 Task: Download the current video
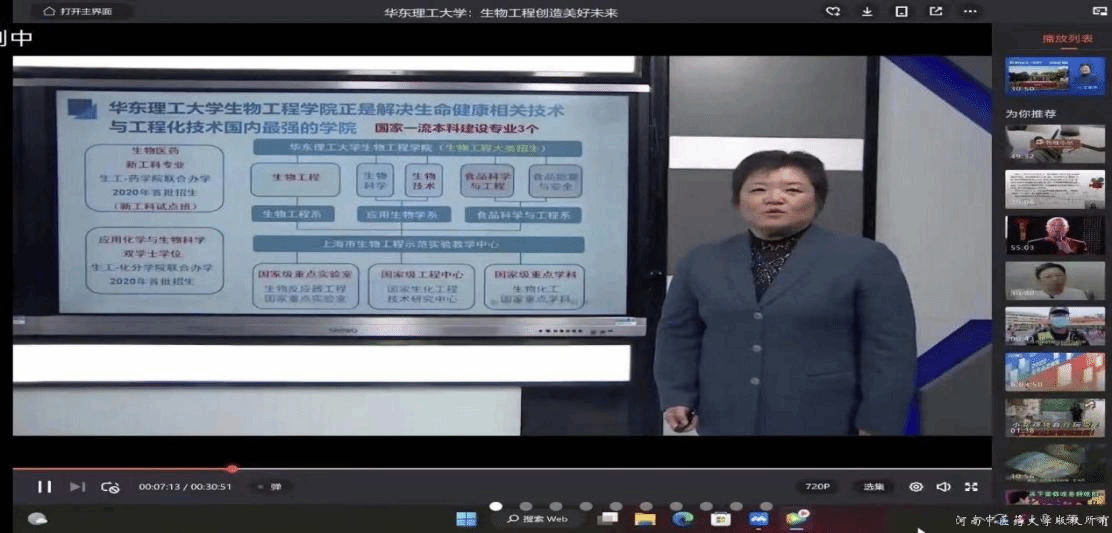pos(867,12)
